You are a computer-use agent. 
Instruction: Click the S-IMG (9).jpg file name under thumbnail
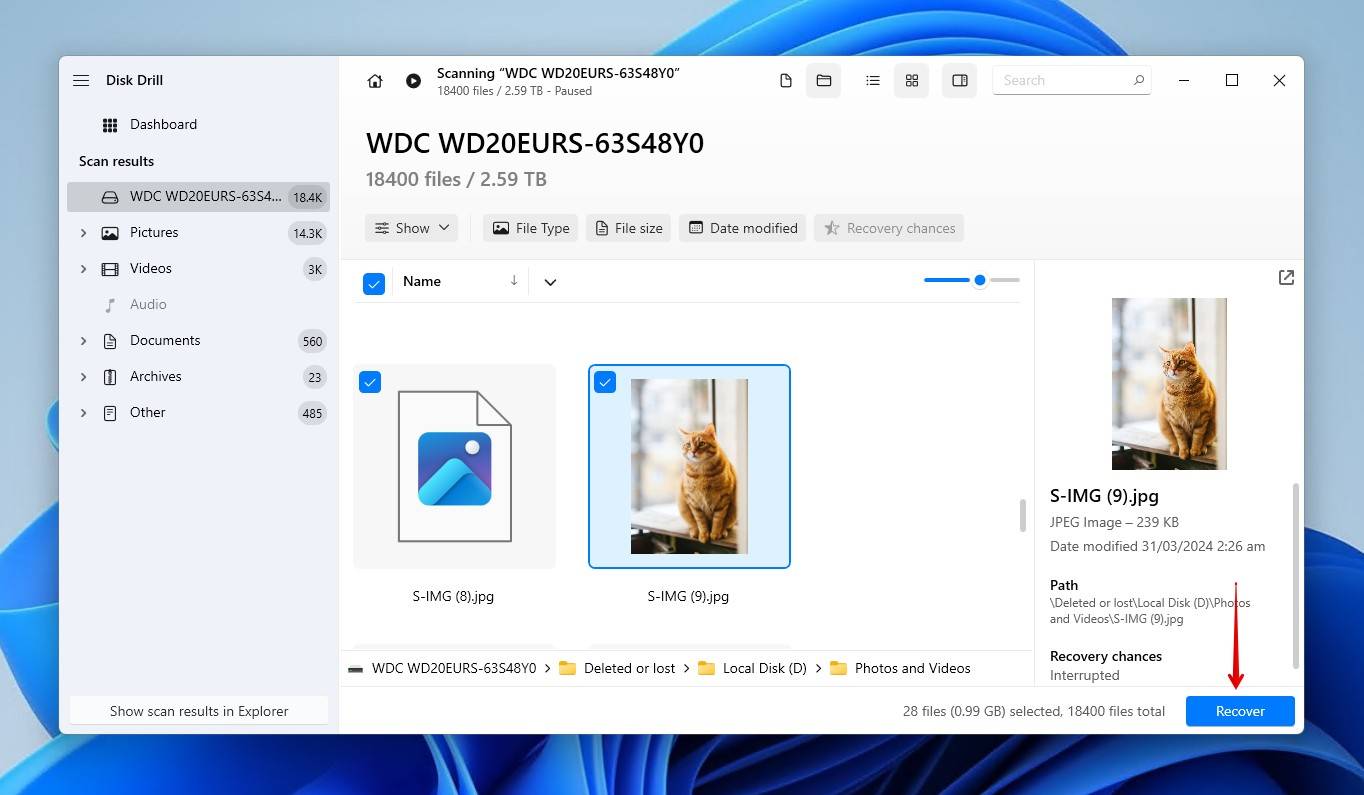pos(688,596)
